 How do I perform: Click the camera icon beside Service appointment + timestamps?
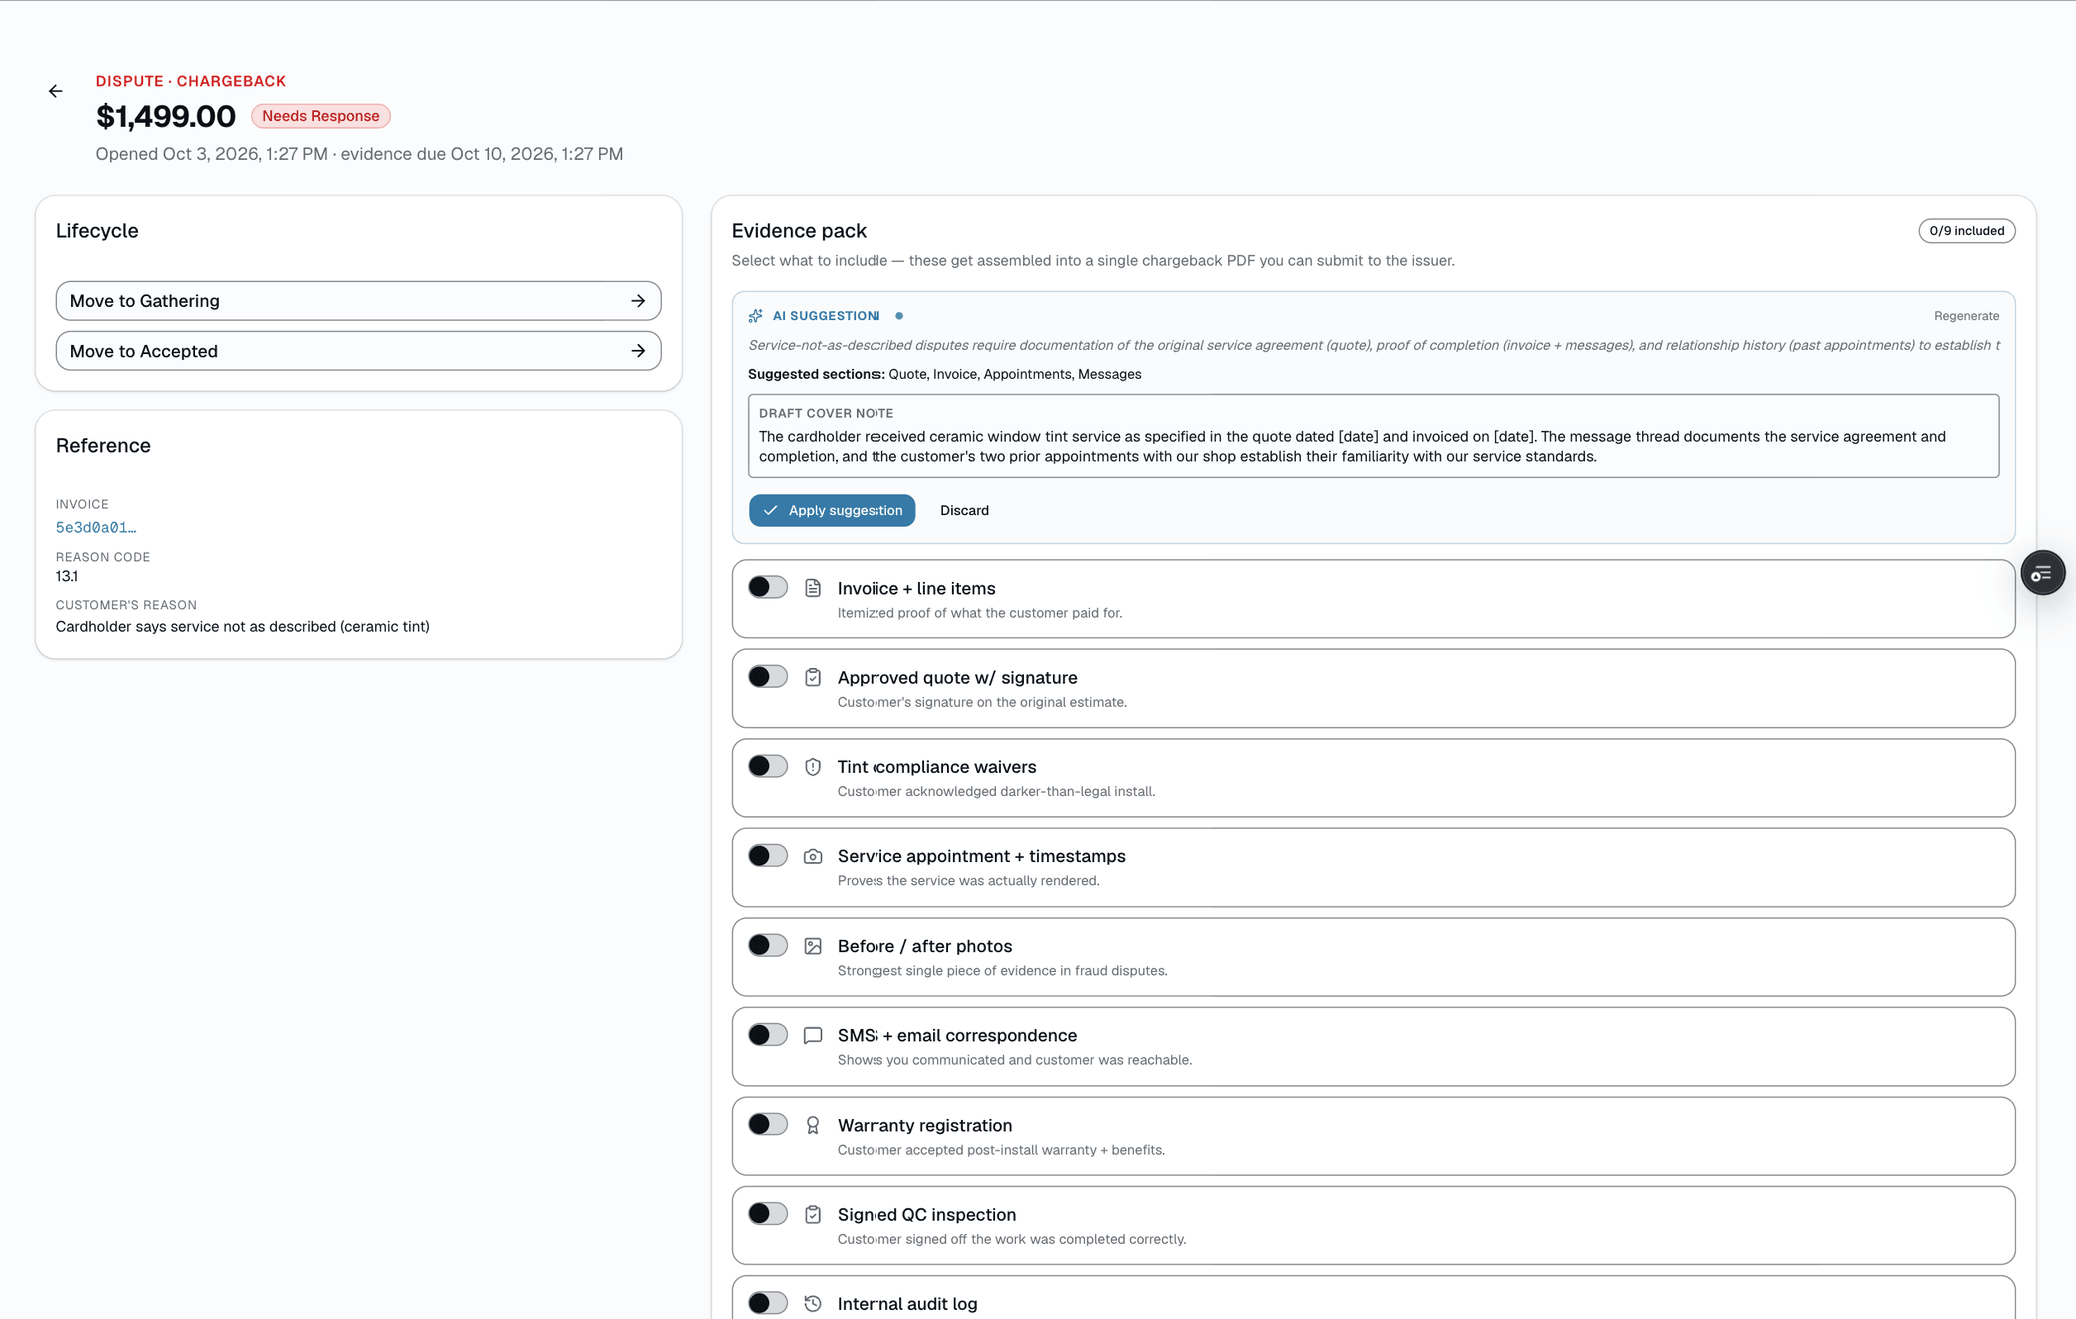[x=813, y=857]
